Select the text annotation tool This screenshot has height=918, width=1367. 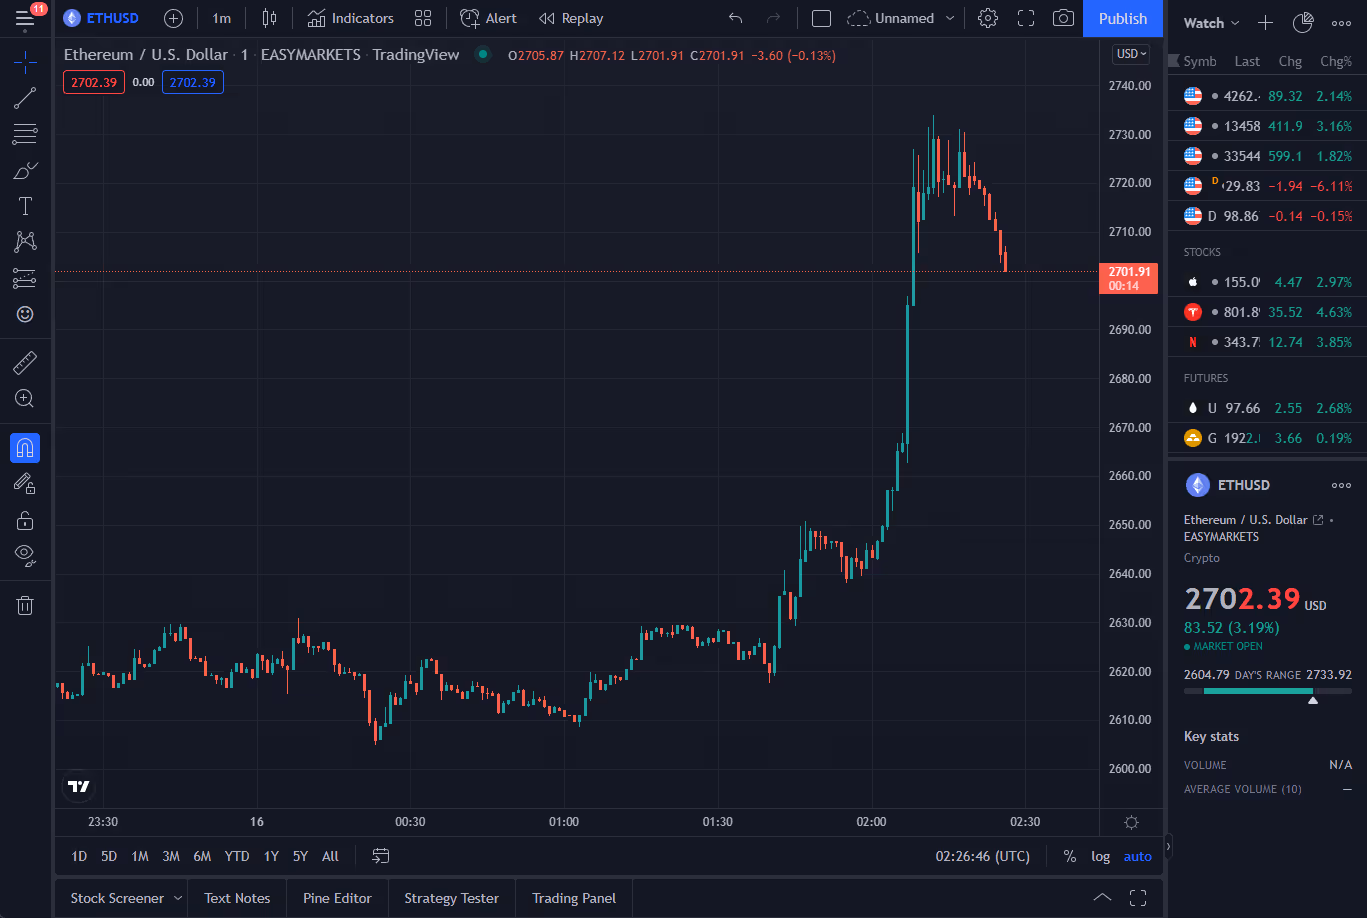25,206
